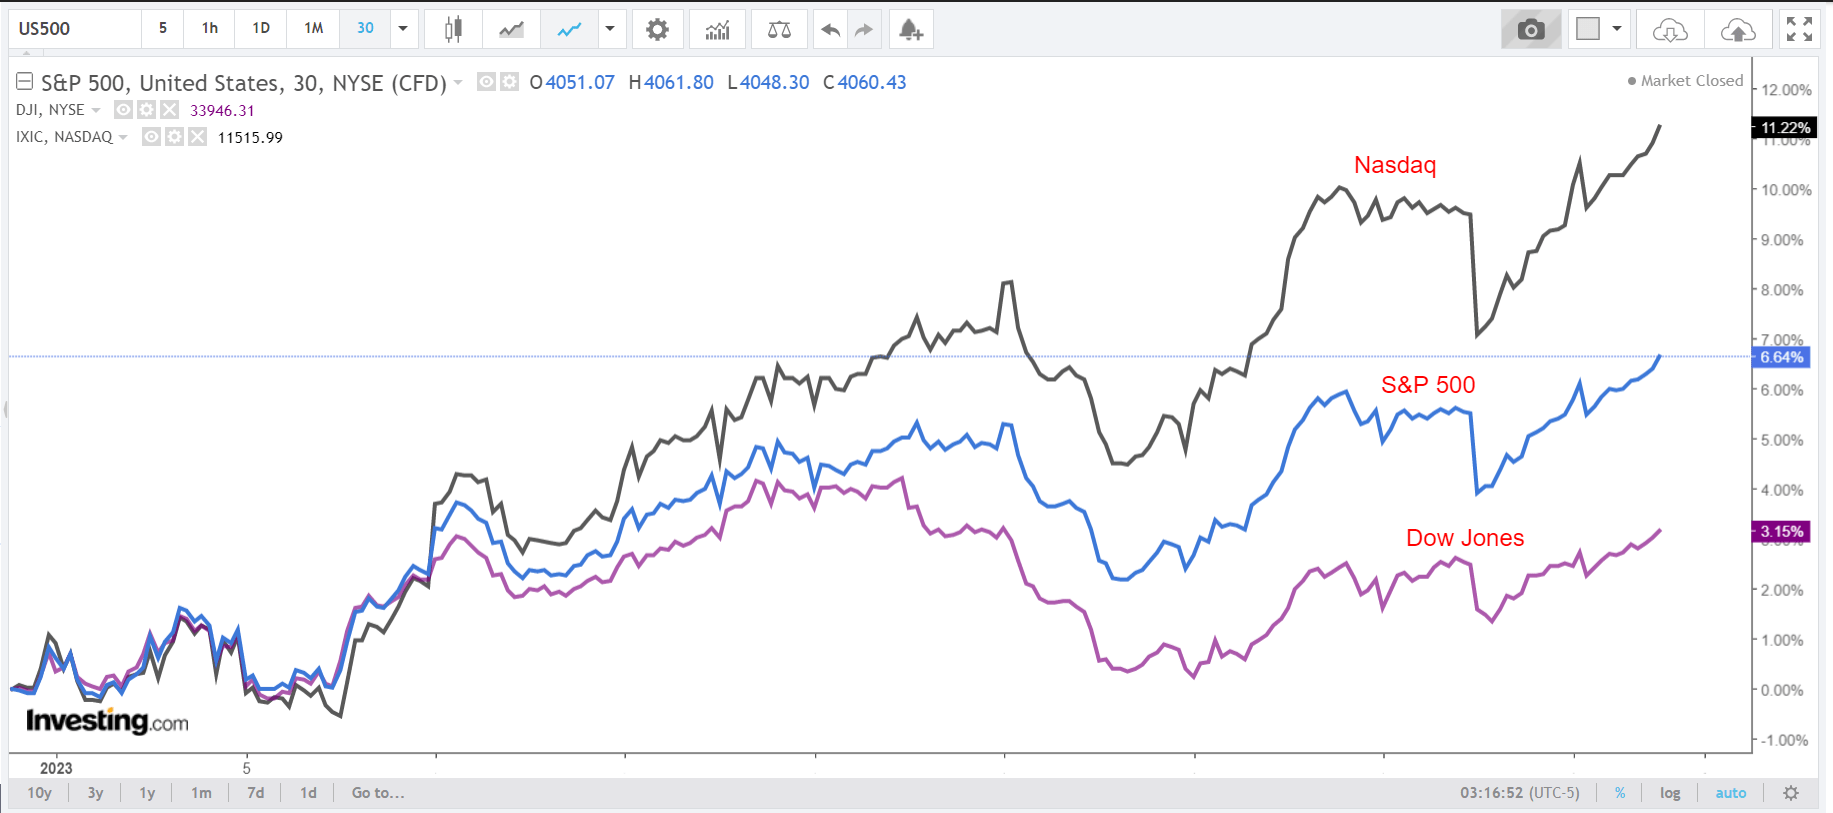
Task: Hide the S&P 500 series with eye icon
Action: 486,82
